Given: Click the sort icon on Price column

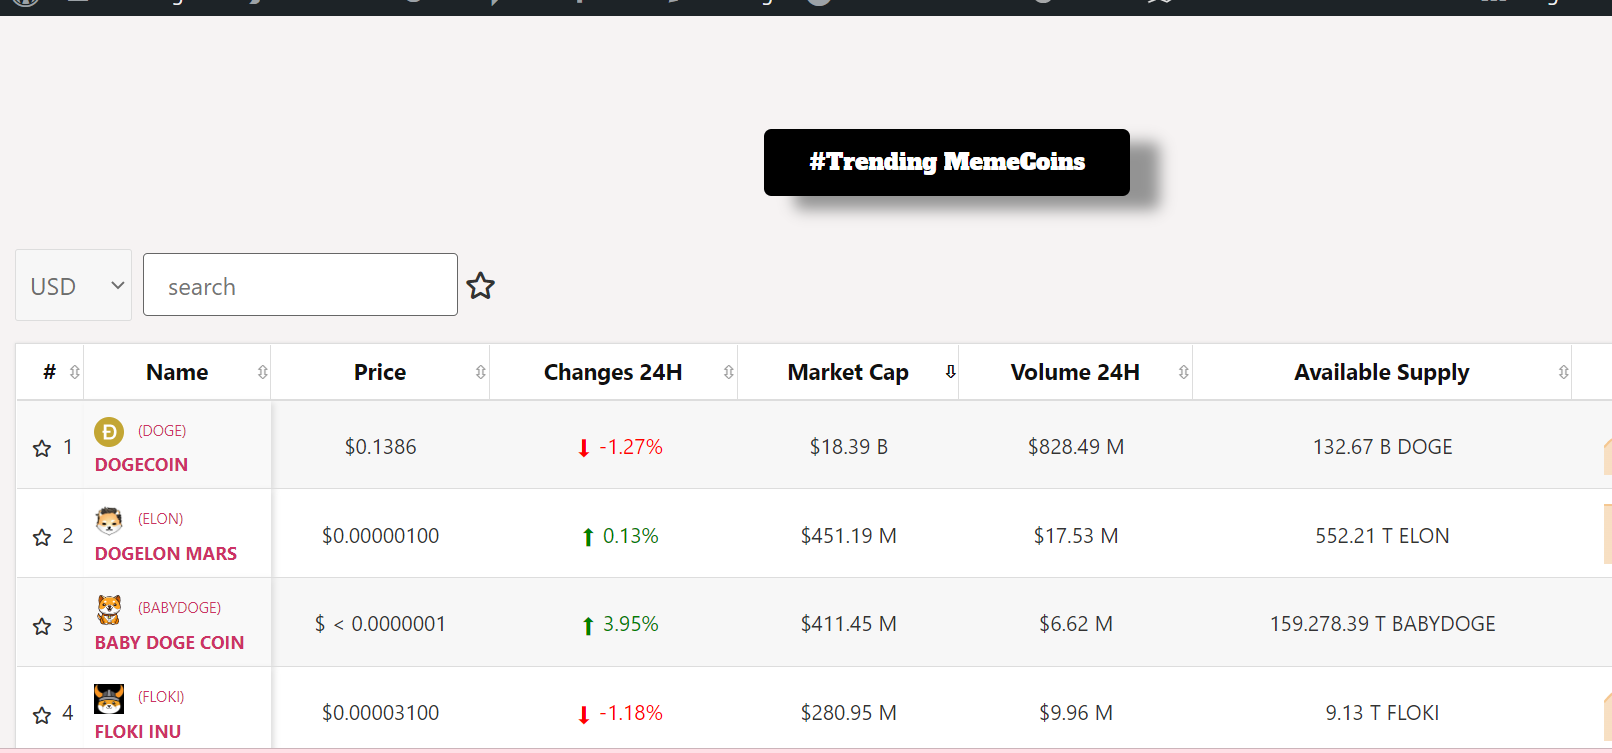Looking at the screenshot, I should pyautogui.click(x=482, y=371).
